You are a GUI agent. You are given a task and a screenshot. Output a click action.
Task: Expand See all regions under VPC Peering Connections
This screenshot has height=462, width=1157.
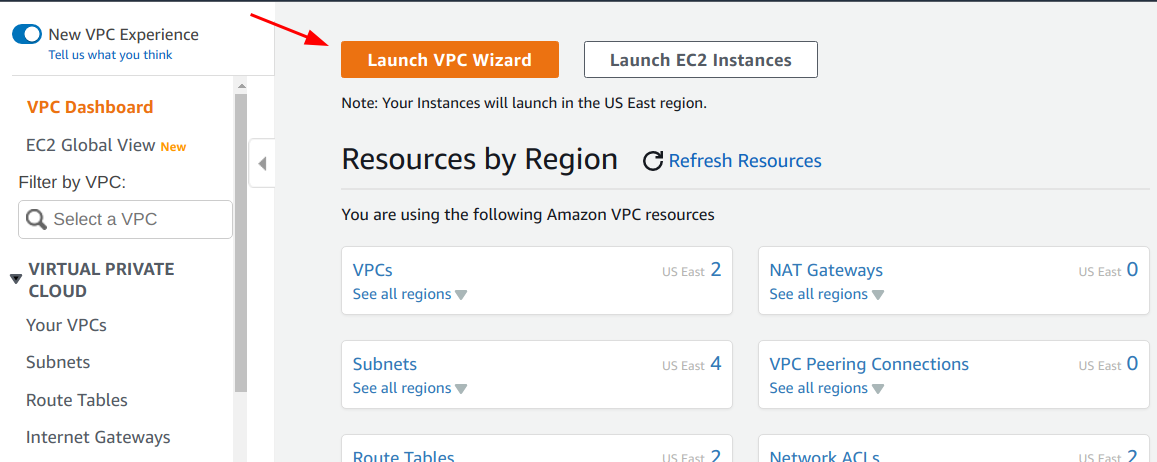coord(826,388)
